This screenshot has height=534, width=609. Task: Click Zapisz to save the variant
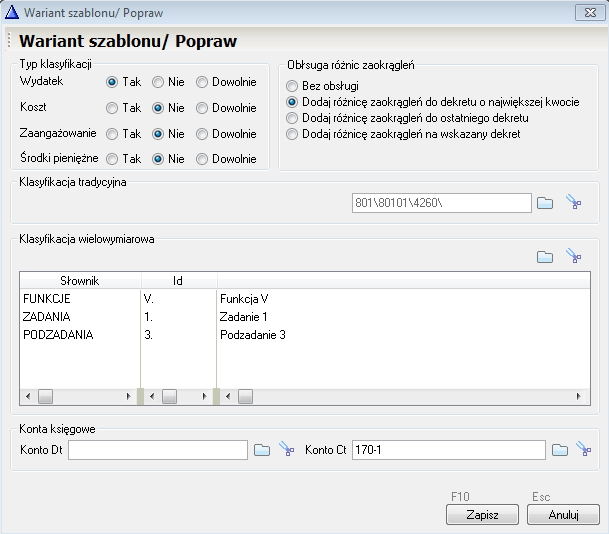click(x=482, y=514)
